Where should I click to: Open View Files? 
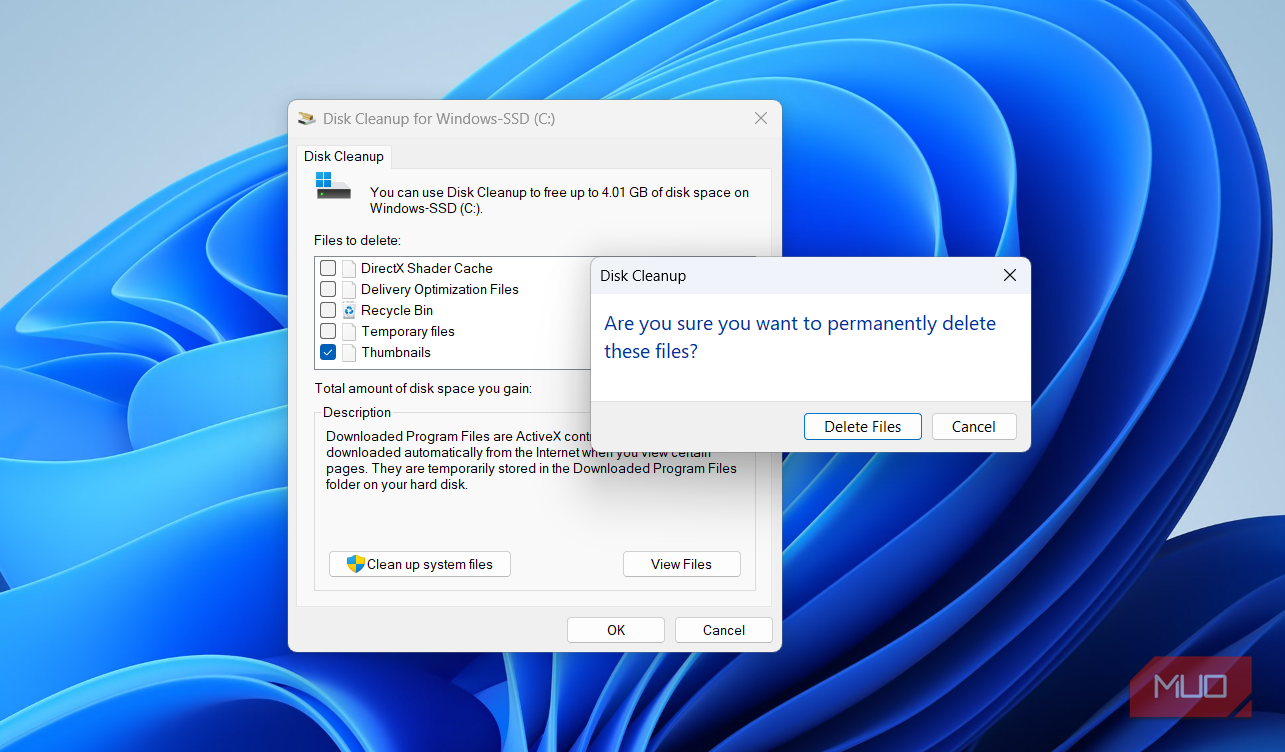pos(682,564)
